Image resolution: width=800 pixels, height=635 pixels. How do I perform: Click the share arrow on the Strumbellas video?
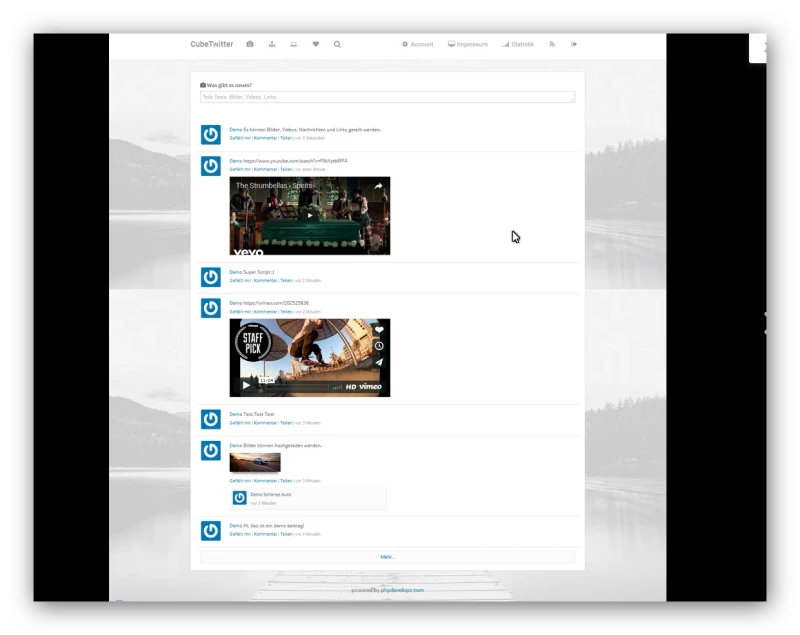point(379,186)
